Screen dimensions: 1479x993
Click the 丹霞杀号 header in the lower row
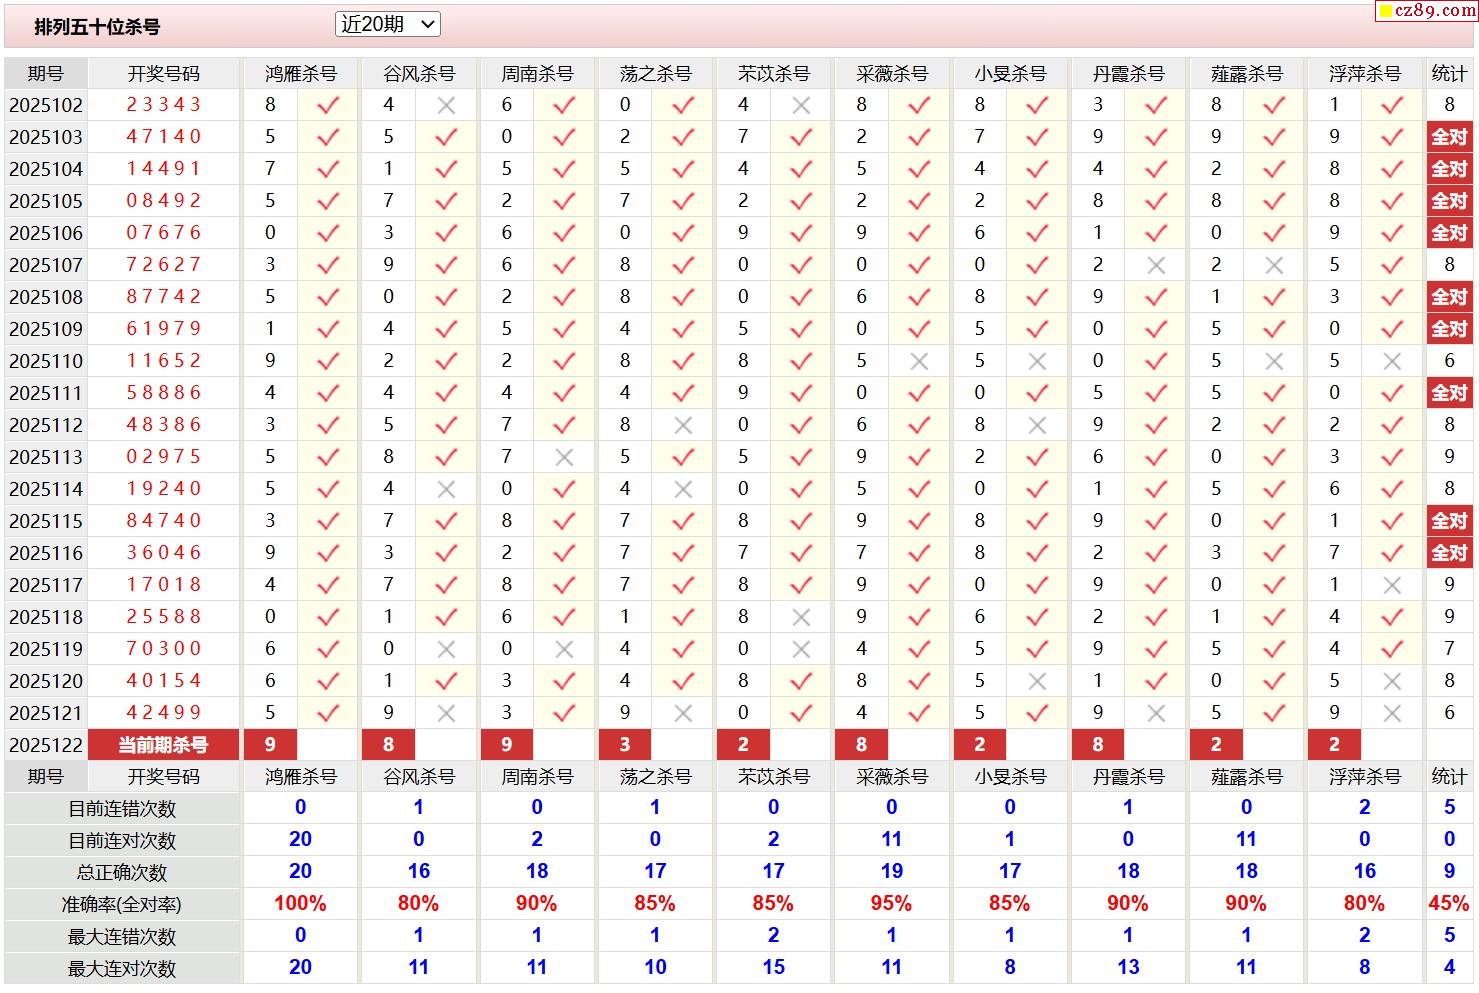(x=1128, y=777)
